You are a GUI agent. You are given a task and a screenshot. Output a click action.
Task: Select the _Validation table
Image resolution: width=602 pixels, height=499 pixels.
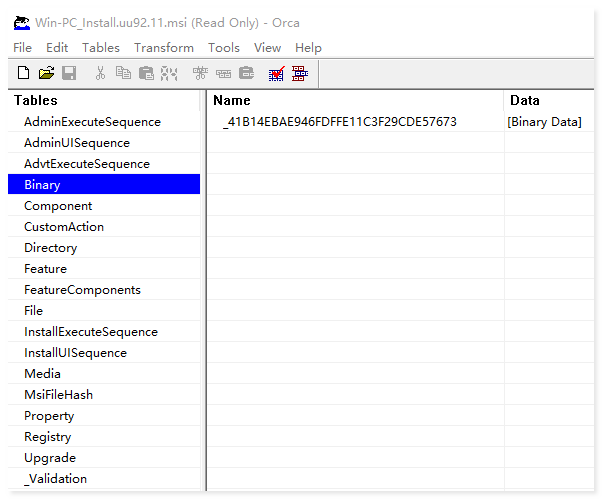point(55,479)
